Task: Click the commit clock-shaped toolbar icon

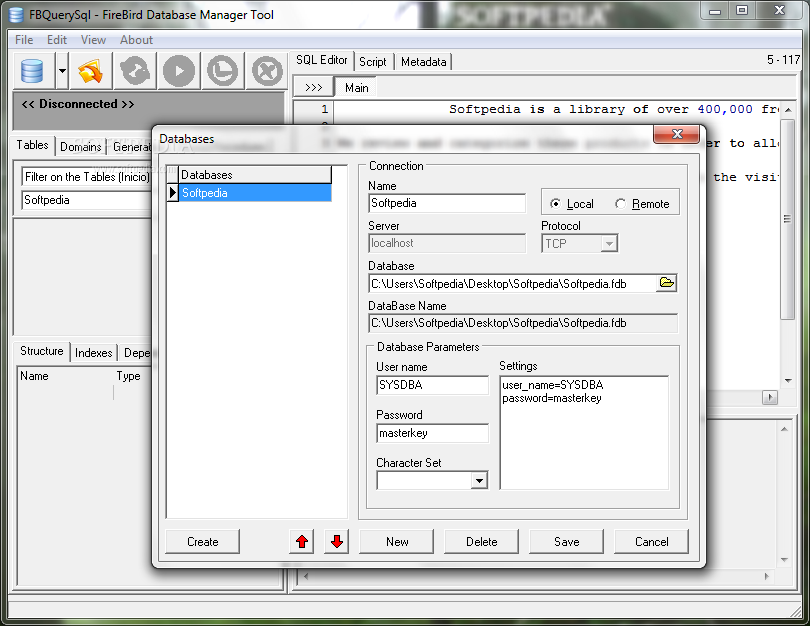Action: (x=223, y=71)
